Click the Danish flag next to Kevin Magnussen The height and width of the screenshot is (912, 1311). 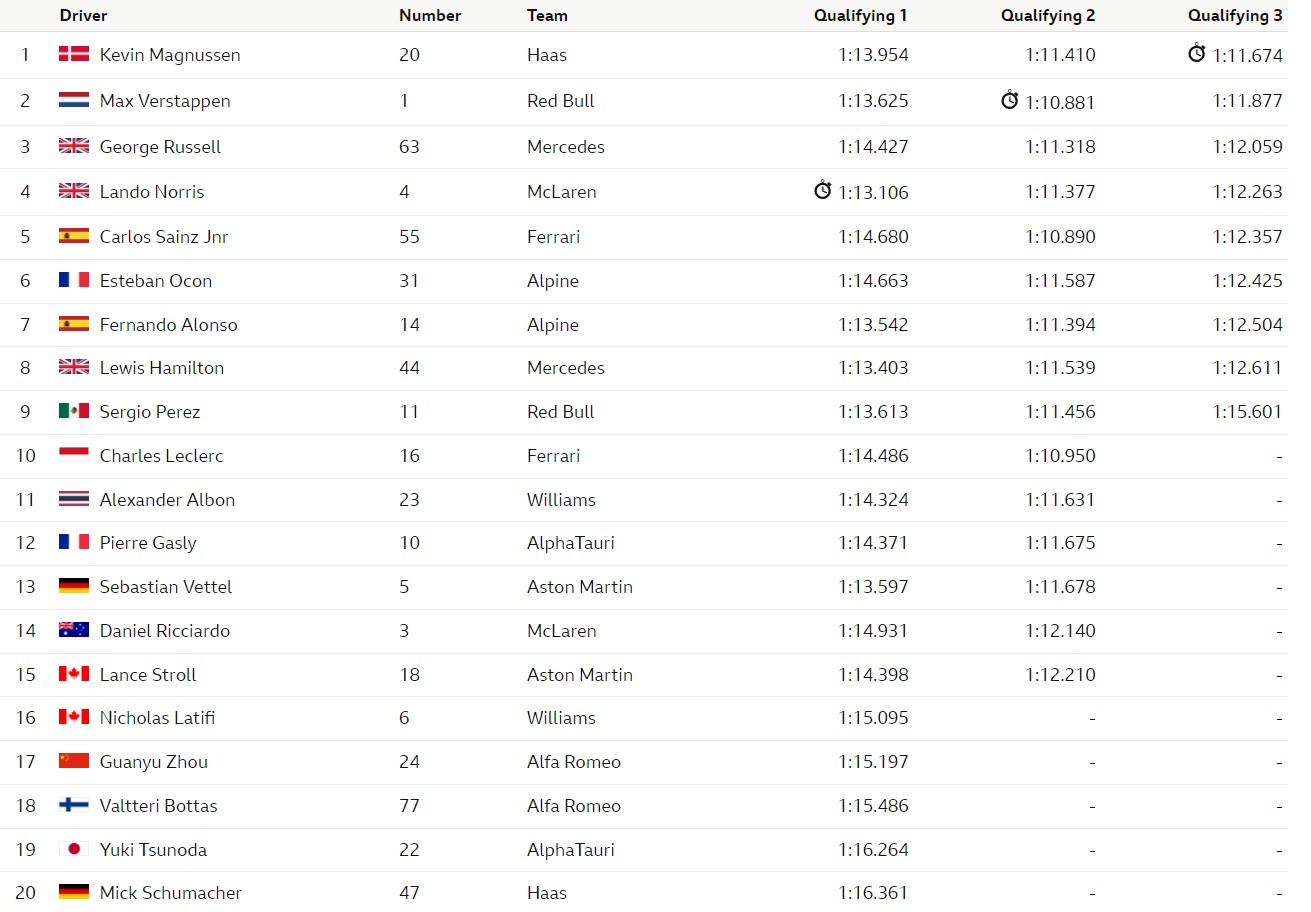point(74,54)
